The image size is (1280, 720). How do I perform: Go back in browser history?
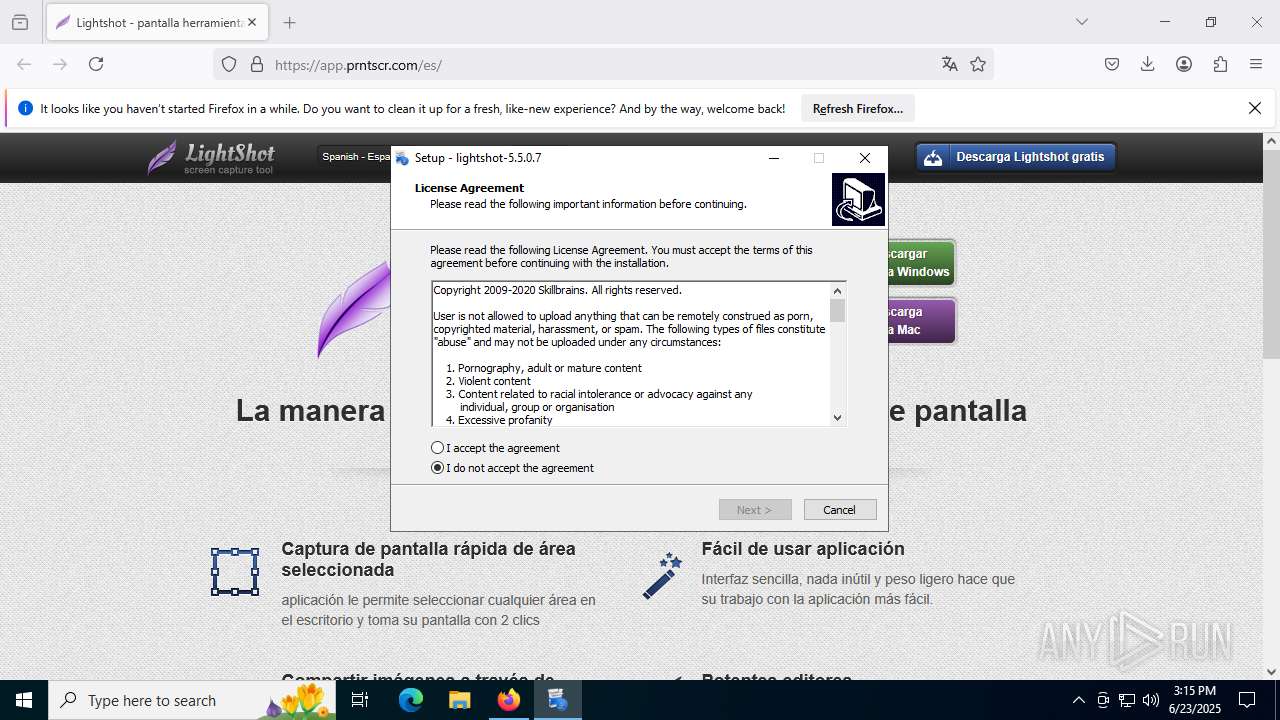coord(24,64)
